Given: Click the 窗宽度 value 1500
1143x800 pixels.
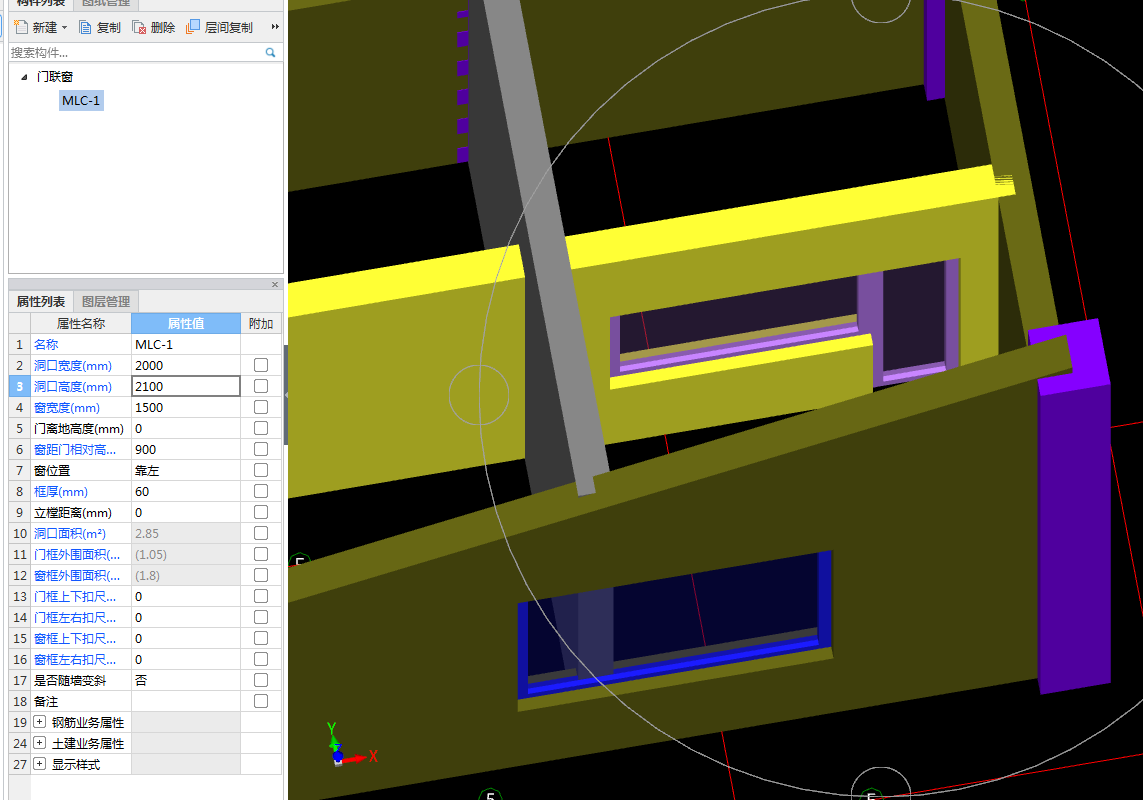Looking at the screenshot, I should pyautogui.click(x=186, y=408).
